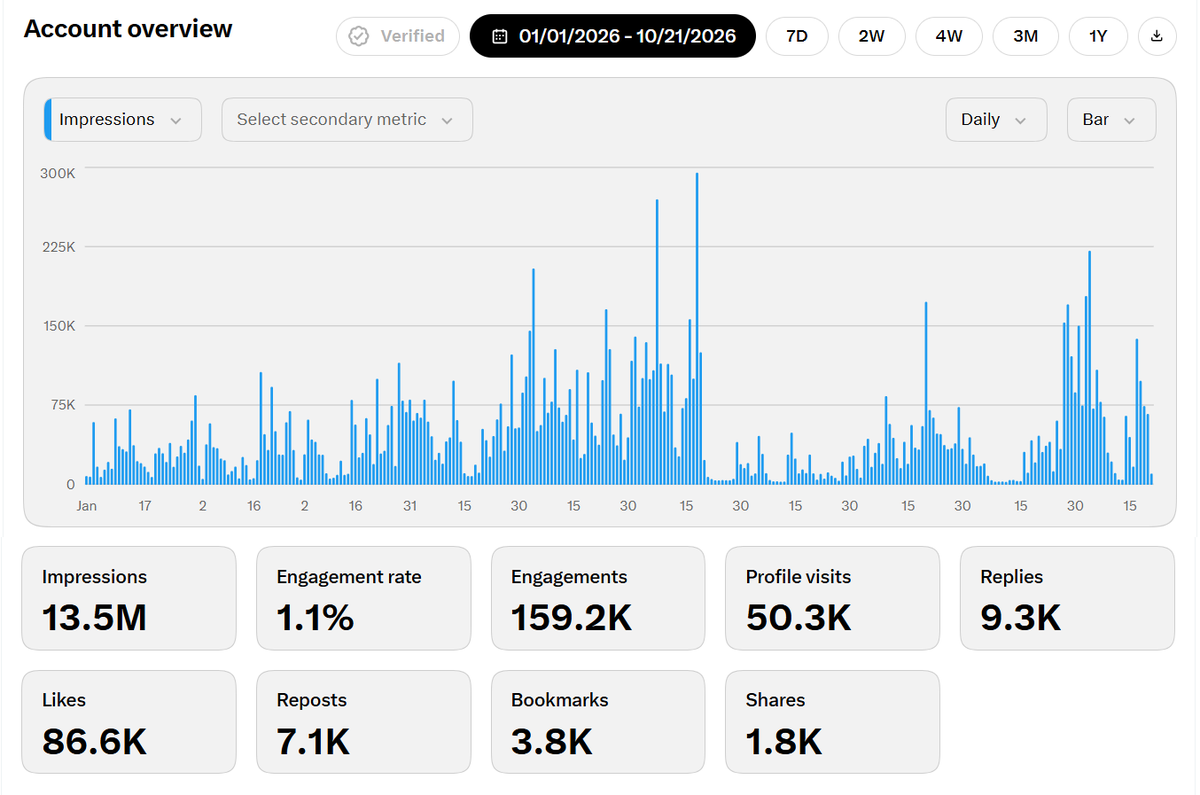
Task: Click the Reposts 7.1K card
Action: click(364, 722)
